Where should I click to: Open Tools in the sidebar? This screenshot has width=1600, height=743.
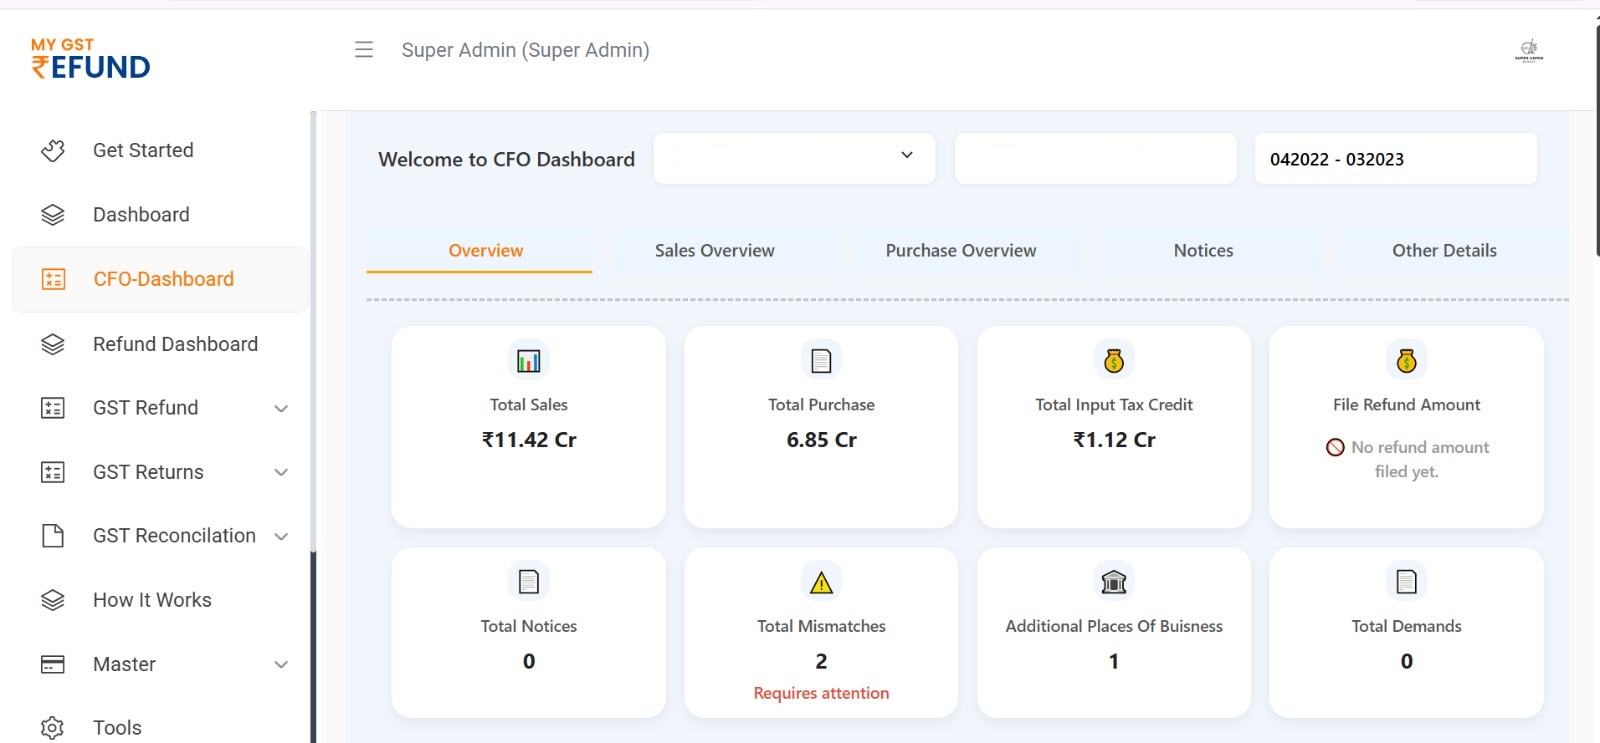pyautogui.click(x=117, y=728)
